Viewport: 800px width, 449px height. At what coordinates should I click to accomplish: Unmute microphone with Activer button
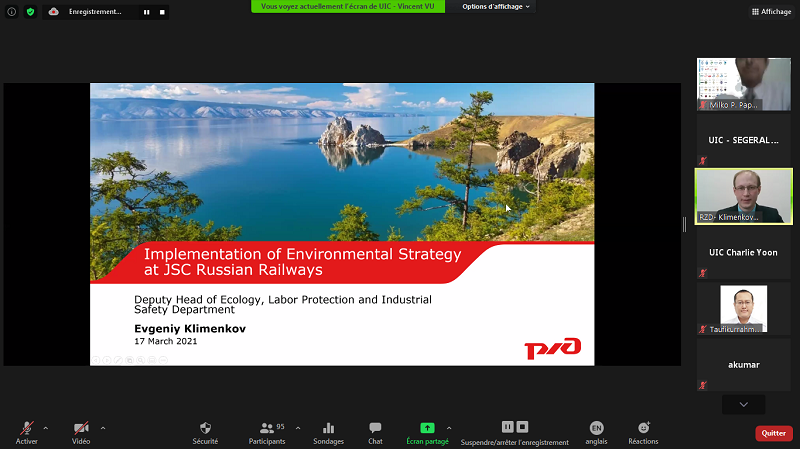tap(27, 433)
